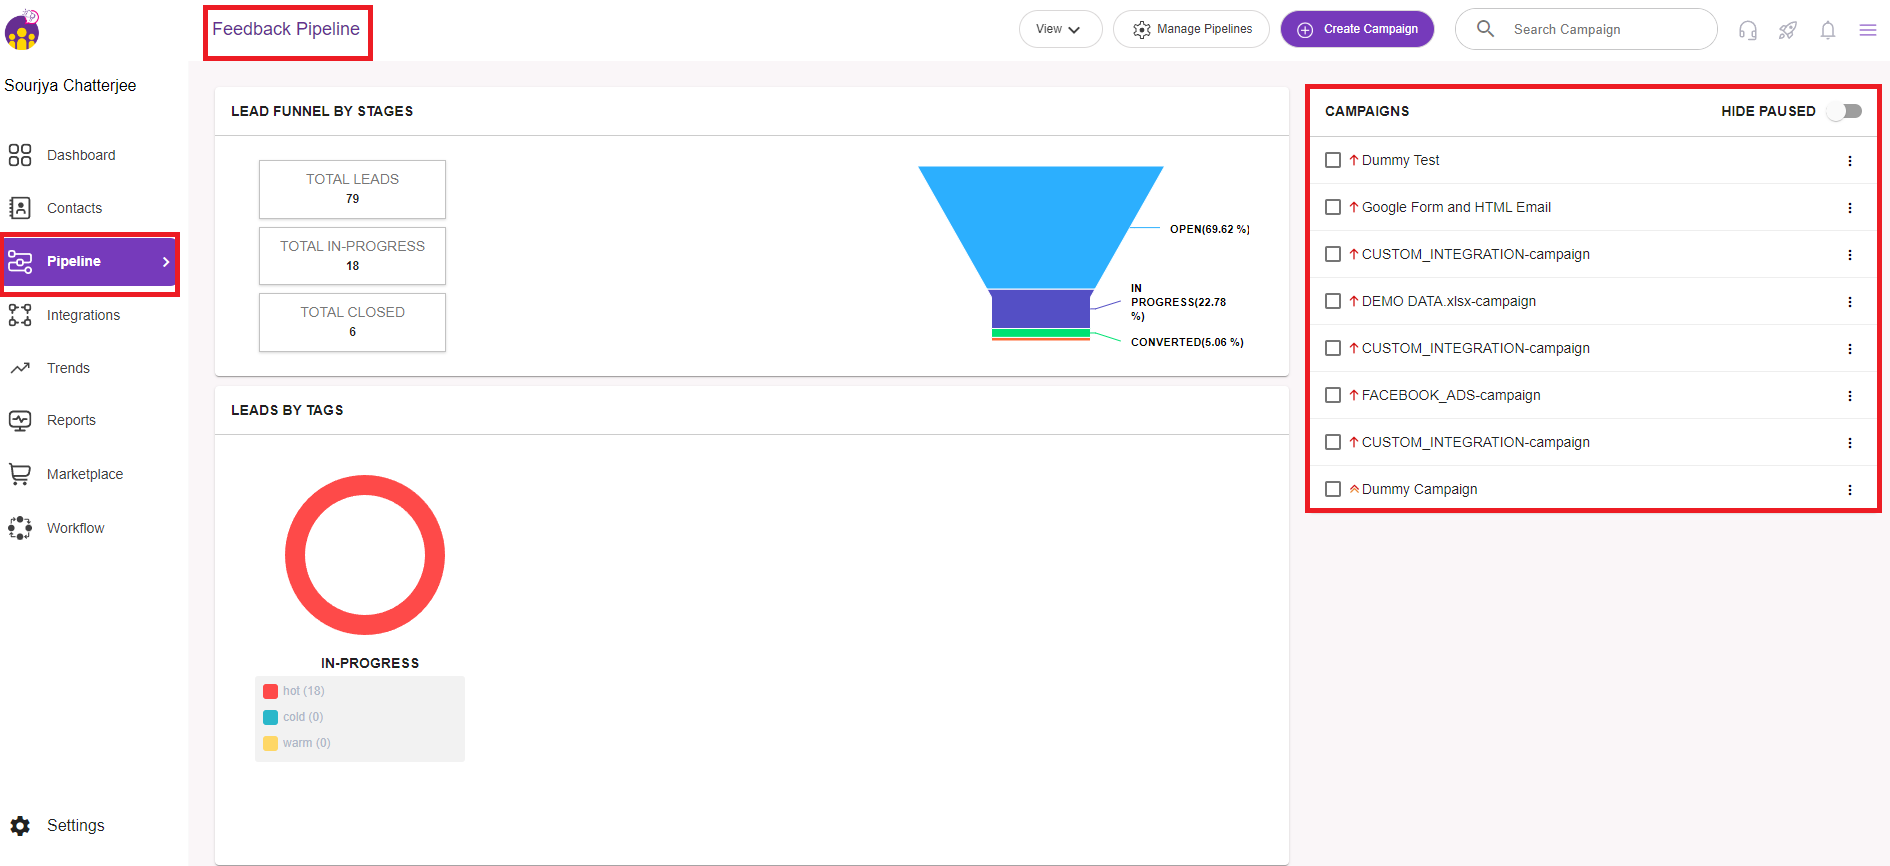Click the Search Campaign input field
This screenshot has width=1890, height=866.
click(1600, 29)
